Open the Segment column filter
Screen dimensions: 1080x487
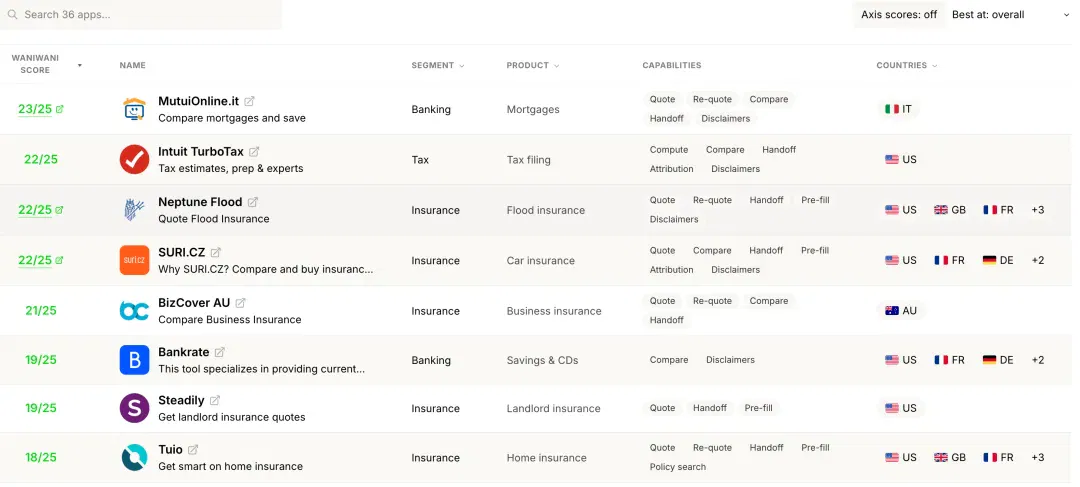pos(438,65)
